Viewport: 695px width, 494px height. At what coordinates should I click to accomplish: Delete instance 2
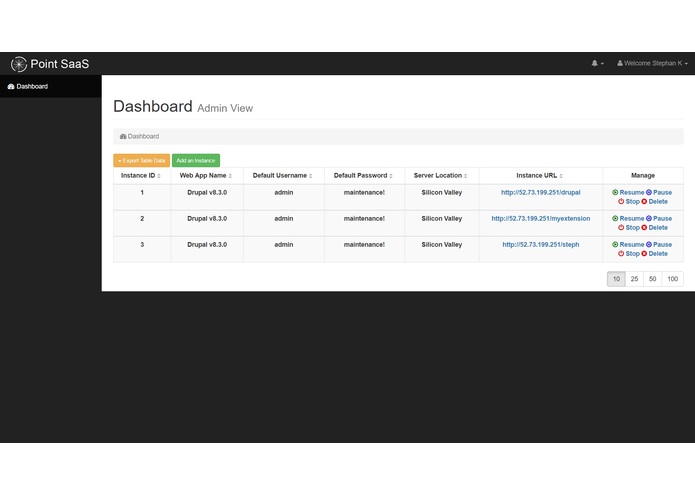click(x=655, y=228)
